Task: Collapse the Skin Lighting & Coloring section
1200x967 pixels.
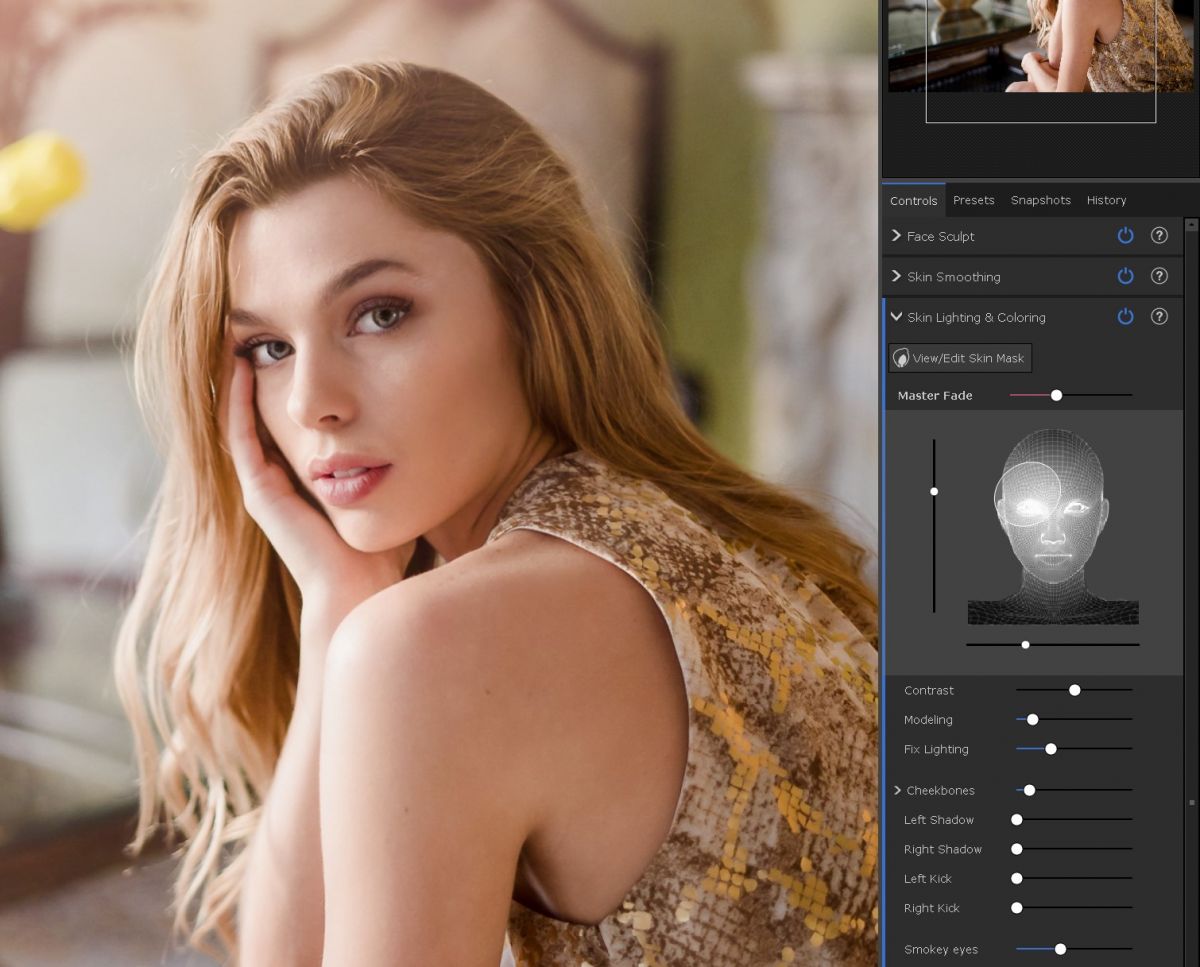Action: 895,317
